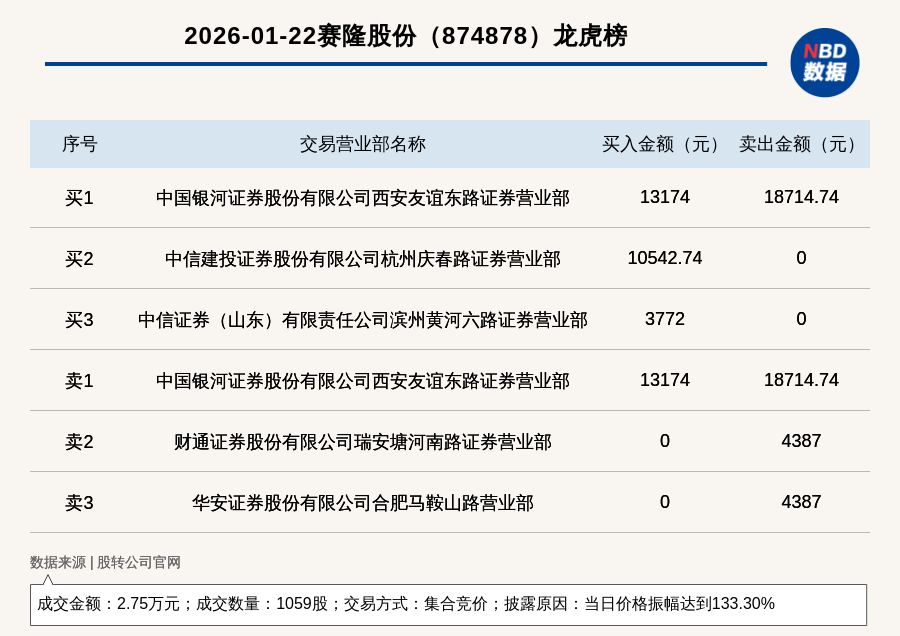Click the 3772 buy amount cell

click(x=664, y=319)
